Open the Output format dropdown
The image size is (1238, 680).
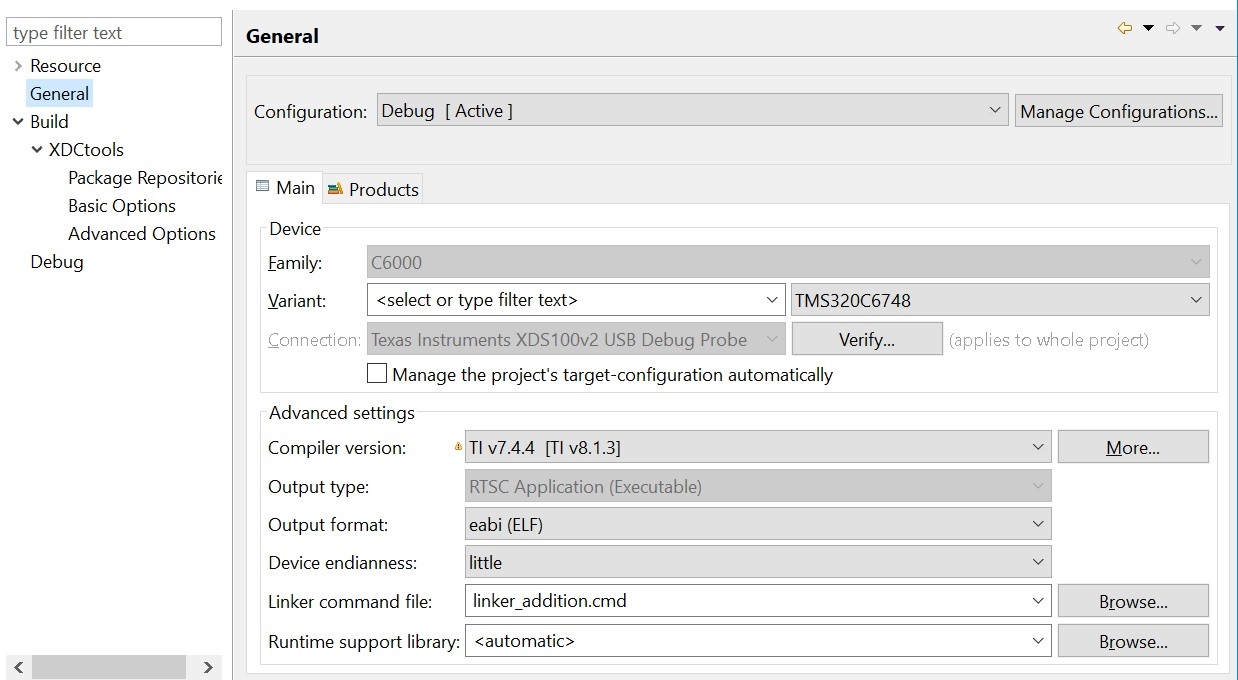tap(758, 524)
